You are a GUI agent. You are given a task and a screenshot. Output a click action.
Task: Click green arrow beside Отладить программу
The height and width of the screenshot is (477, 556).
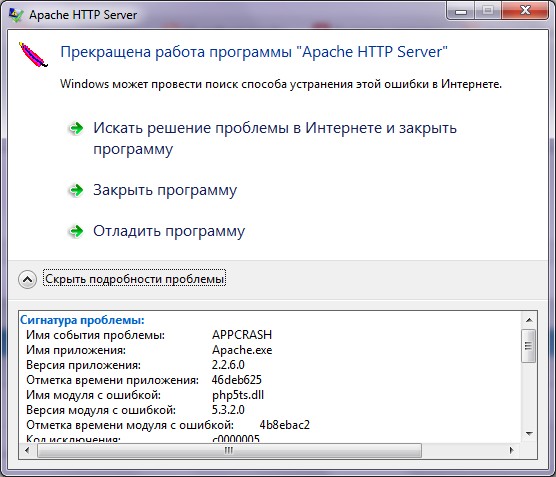click(x=76, y=232)
